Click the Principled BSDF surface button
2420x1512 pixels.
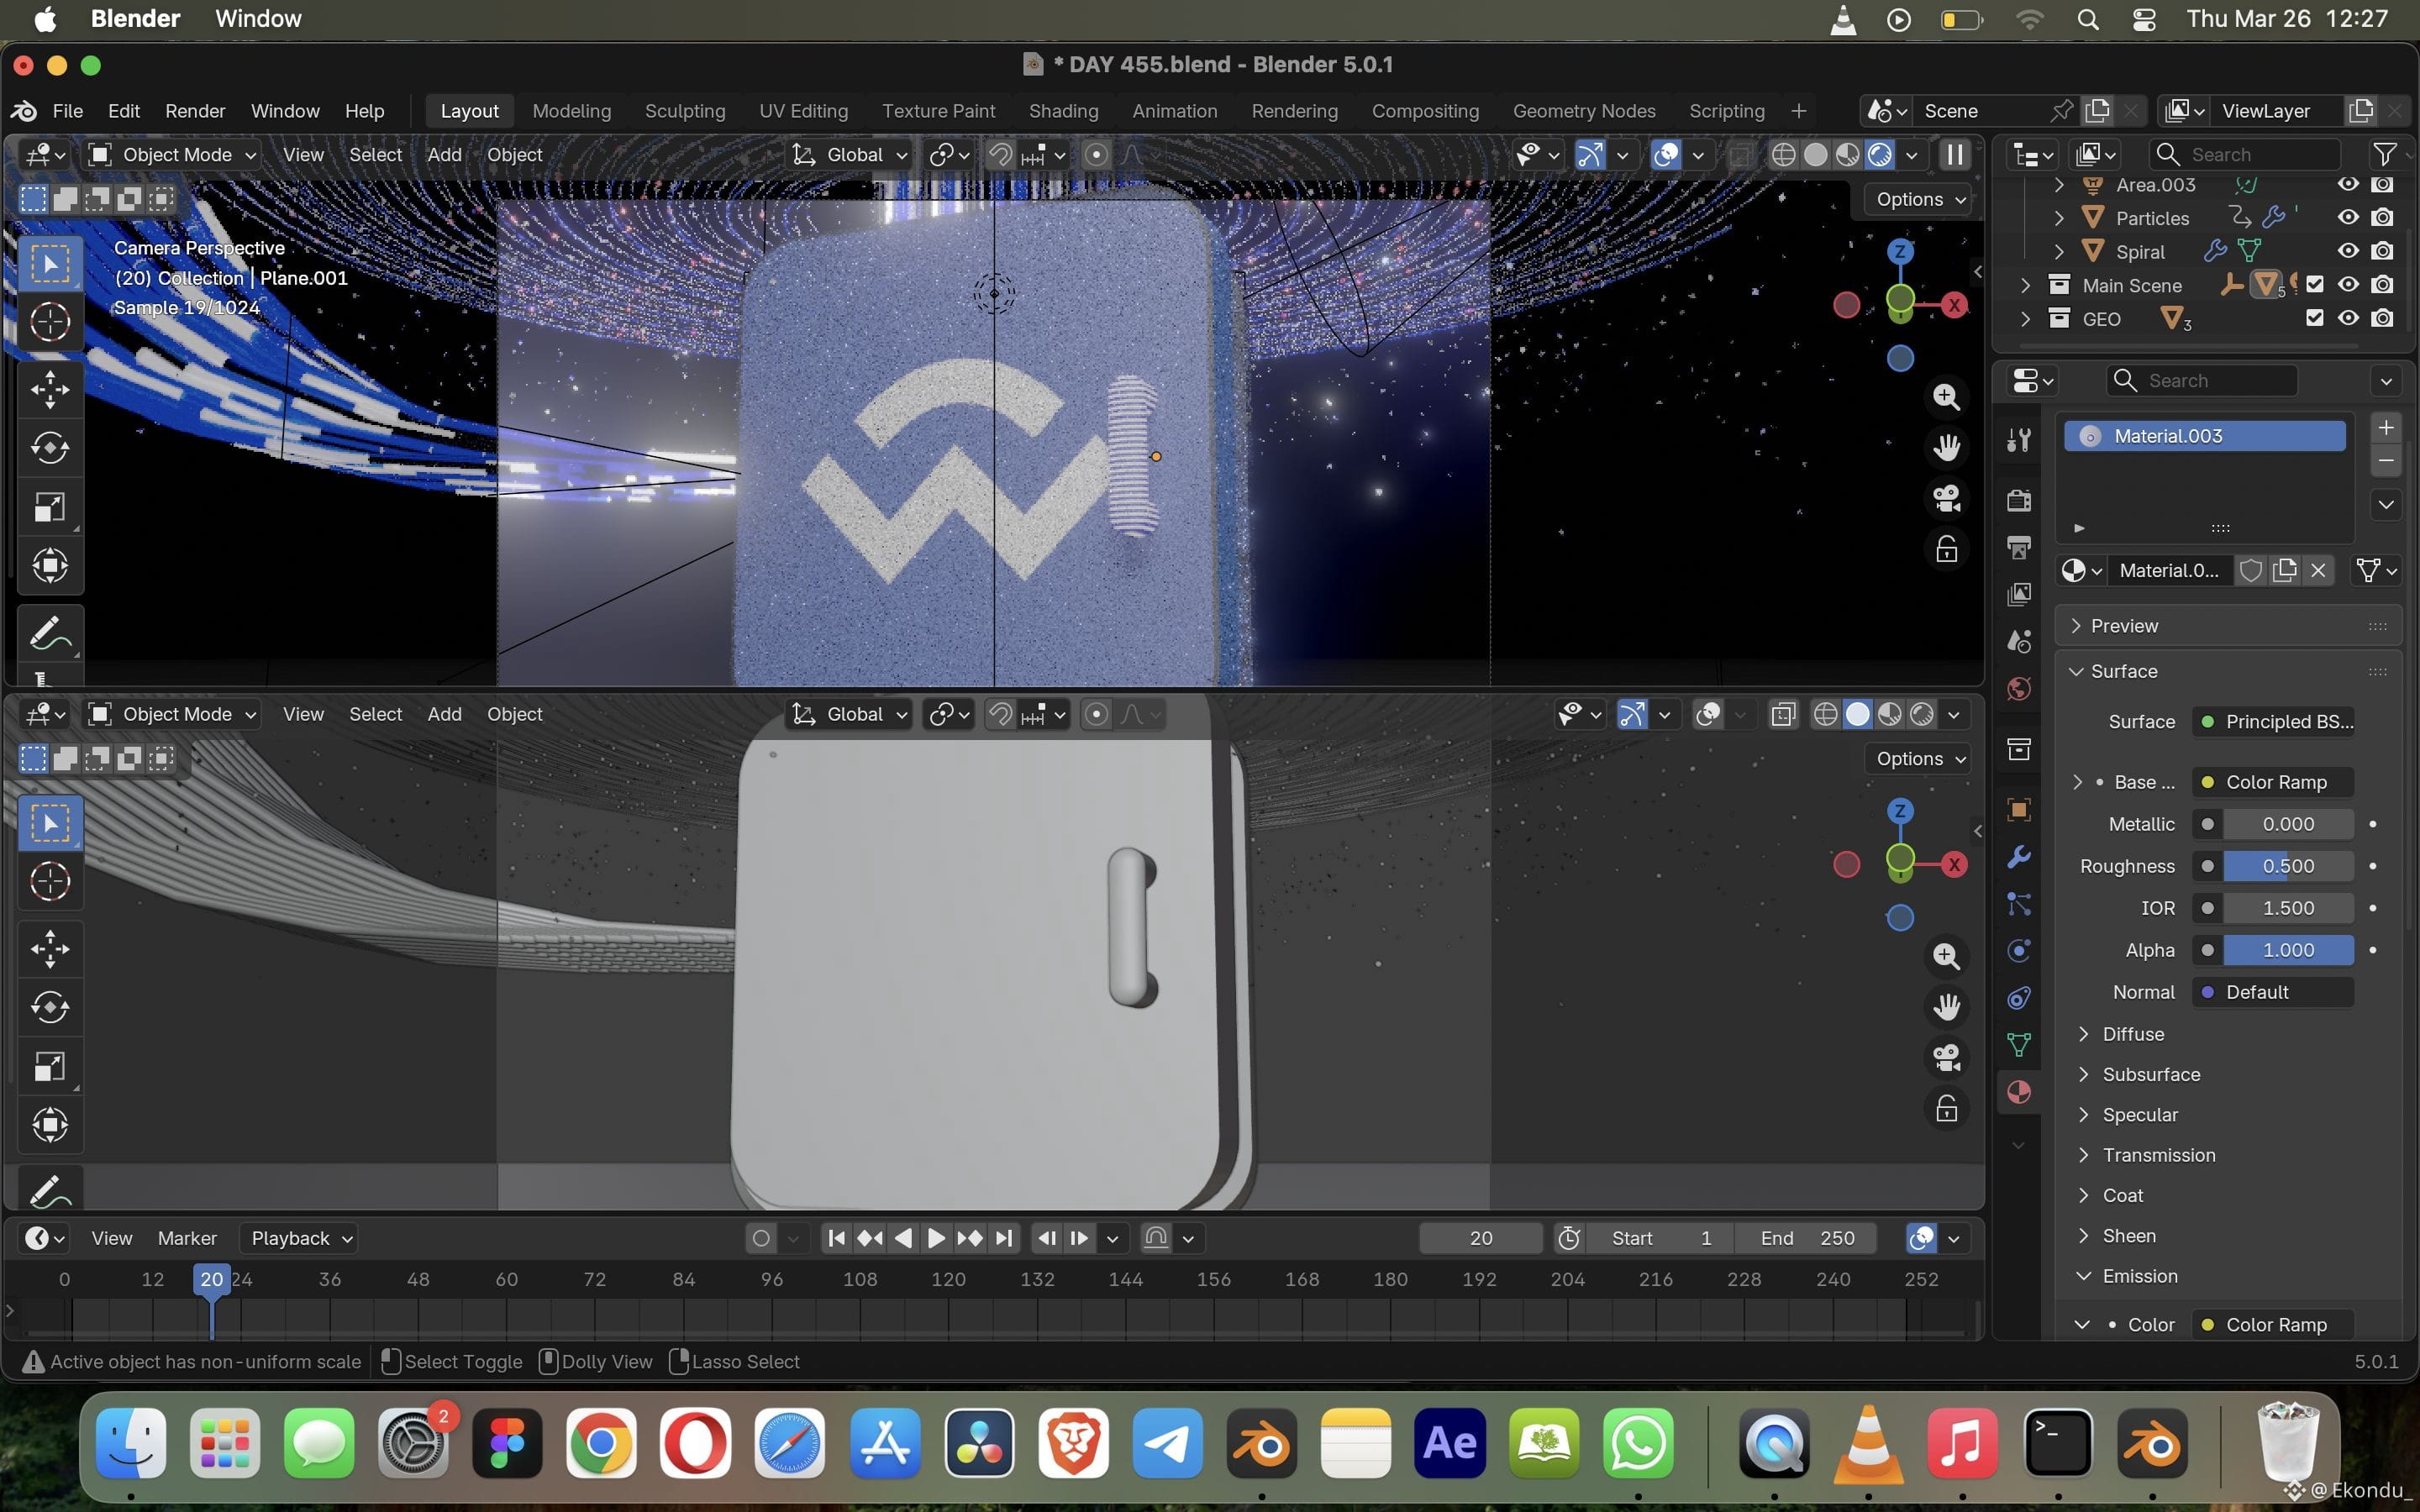(2272, 722)
